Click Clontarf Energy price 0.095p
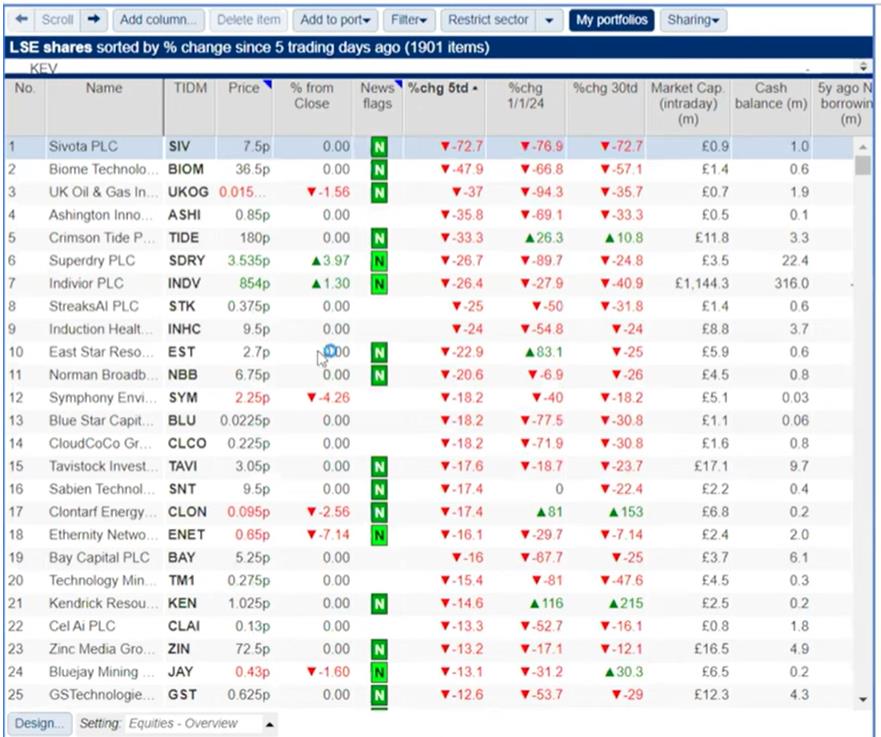 248,512
